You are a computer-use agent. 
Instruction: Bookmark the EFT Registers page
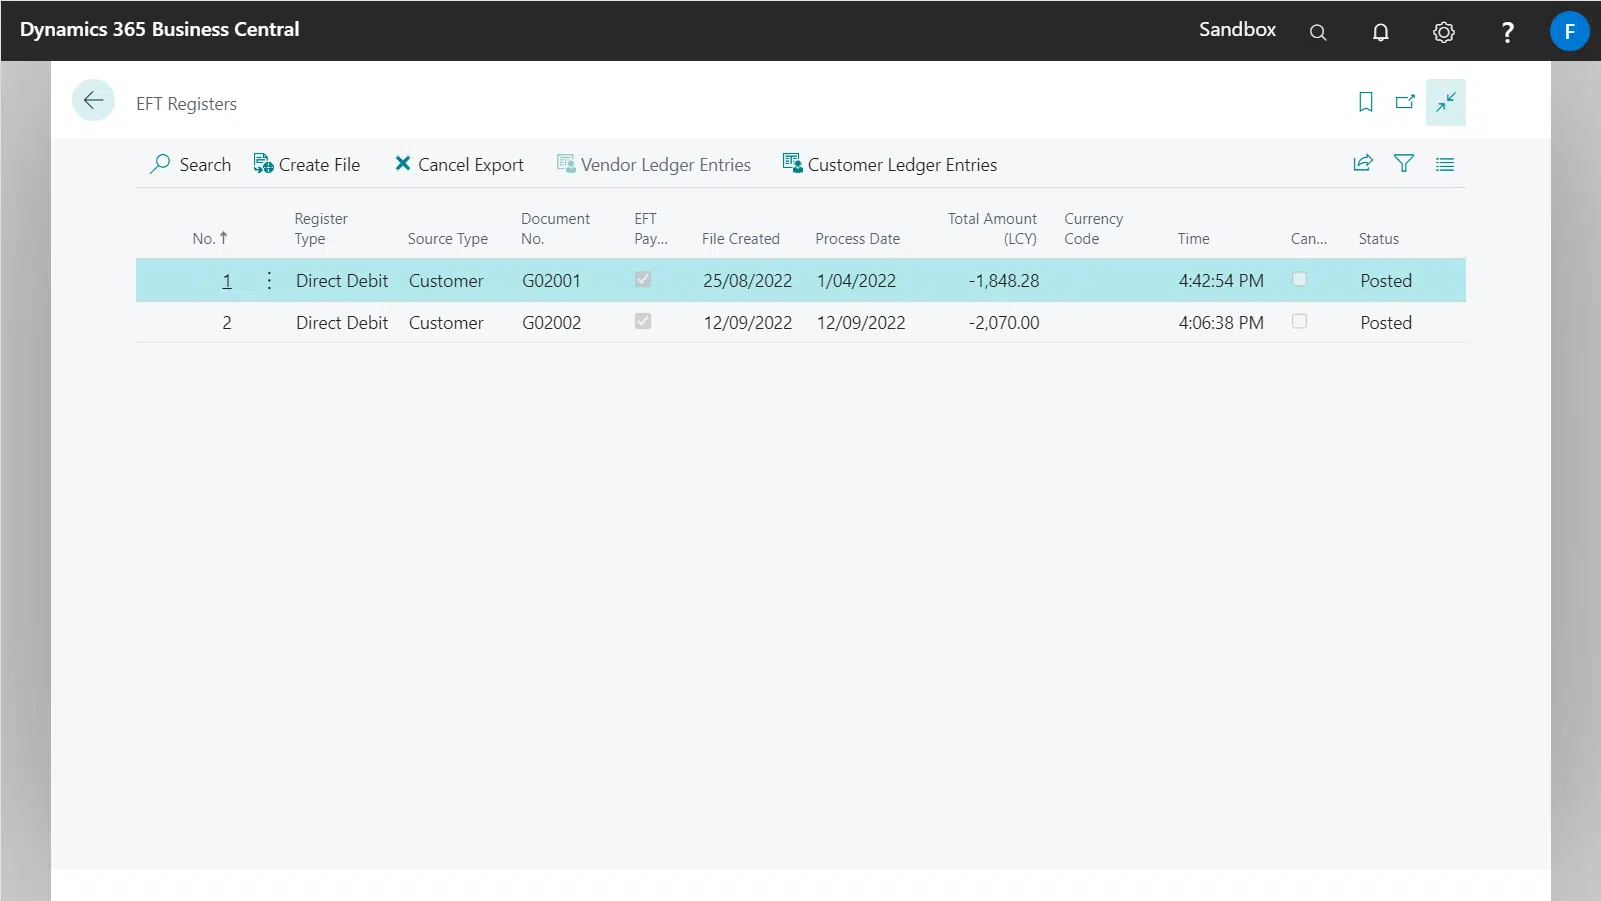point(1365,102)
